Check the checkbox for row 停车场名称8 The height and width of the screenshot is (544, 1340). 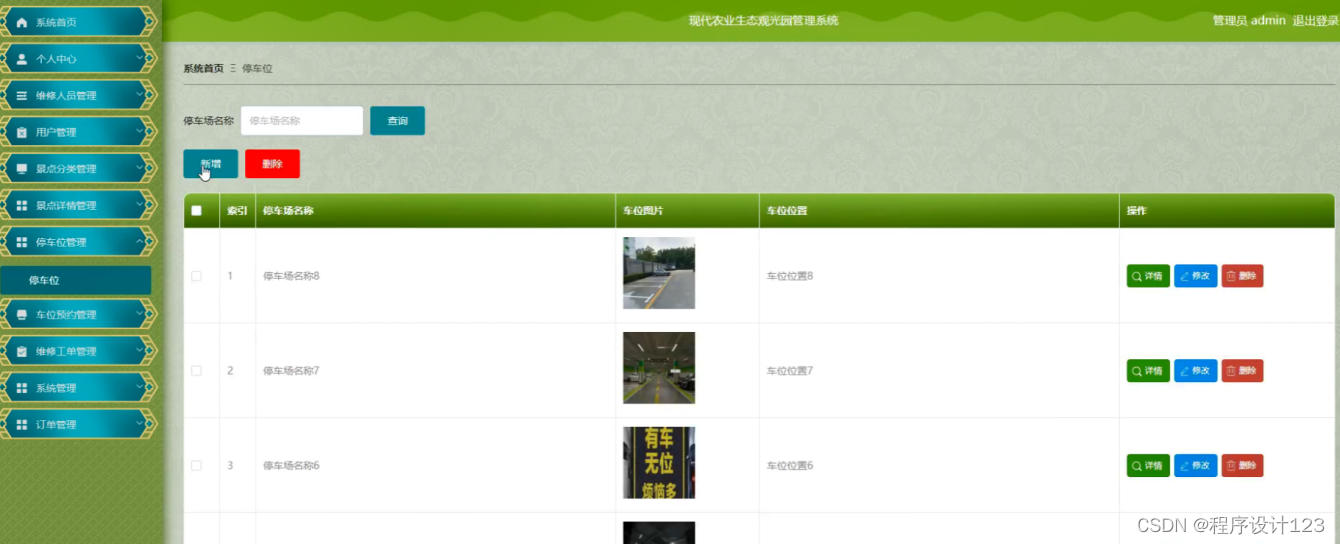[x=196, y=276]
